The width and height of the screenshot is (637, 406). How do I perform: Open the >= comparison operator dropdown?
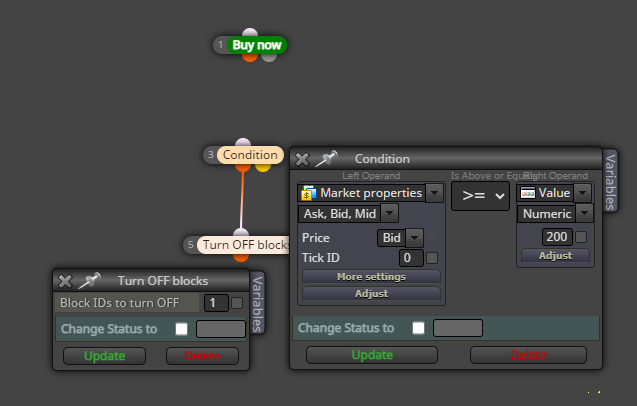point(480,196)
